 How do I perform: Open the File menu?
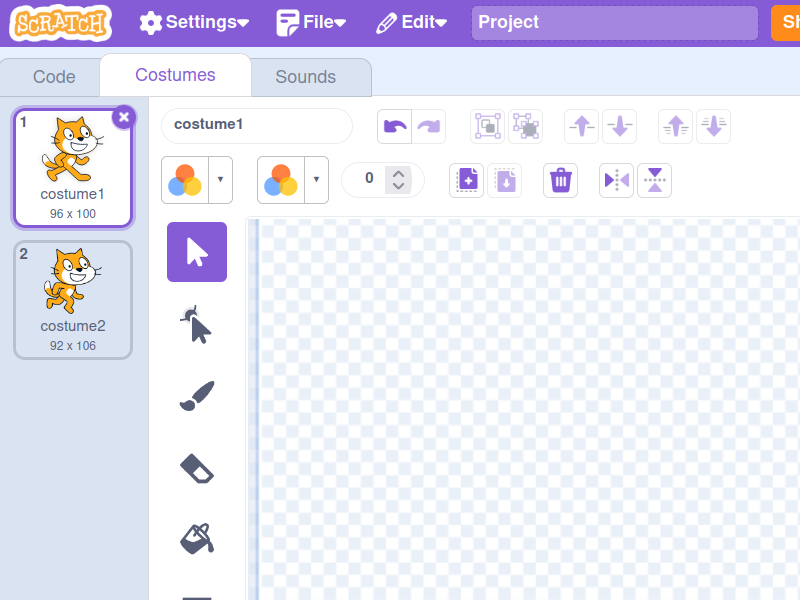(311, 22)
